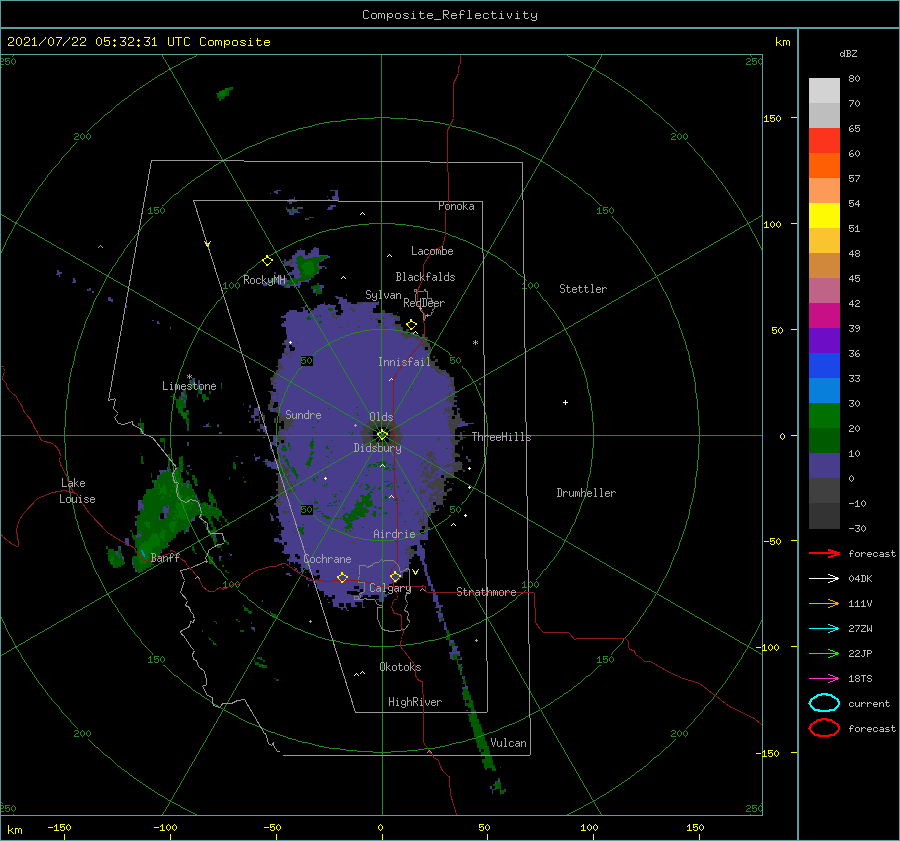
Task: Click the Composite_Reflectivity title
Action: click(x=450, y=15)
